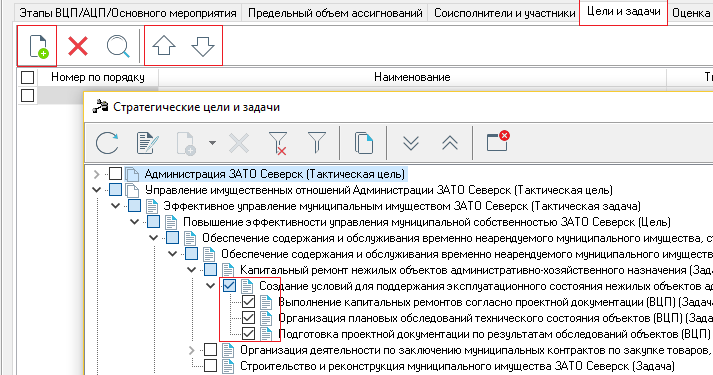
Task: Move row down with arrow icon
Action: [203, 46]
